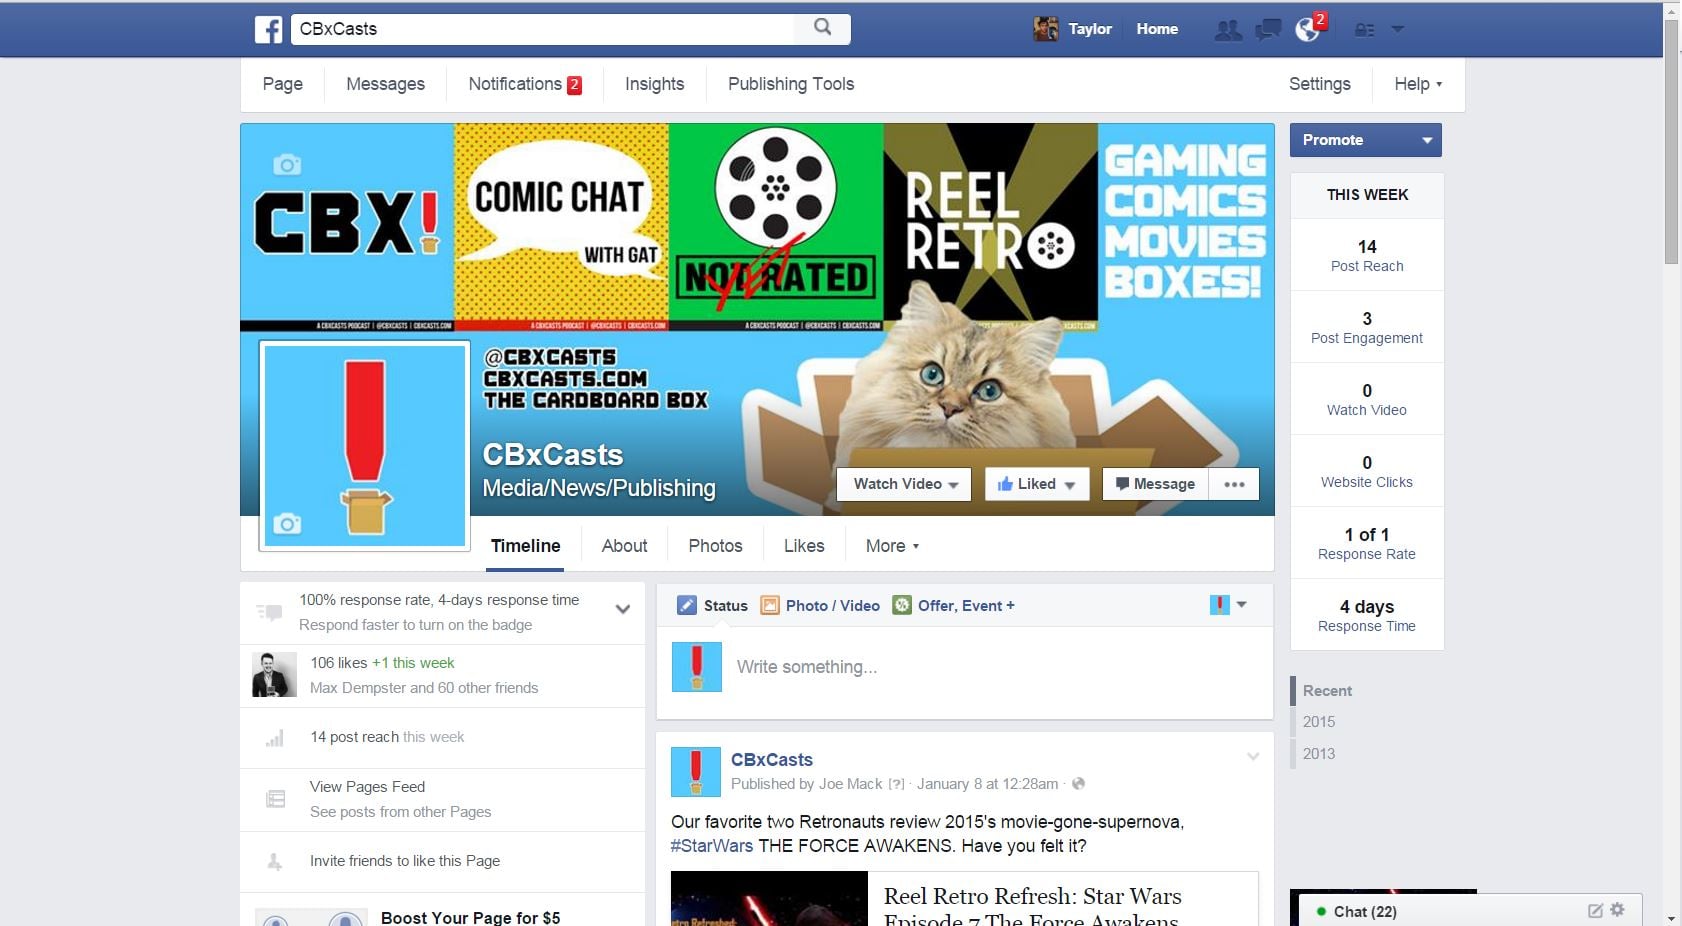Click View Pages Feed link
The width and height of the screenshot is (1682, 926).
click(x=367, y=787)
